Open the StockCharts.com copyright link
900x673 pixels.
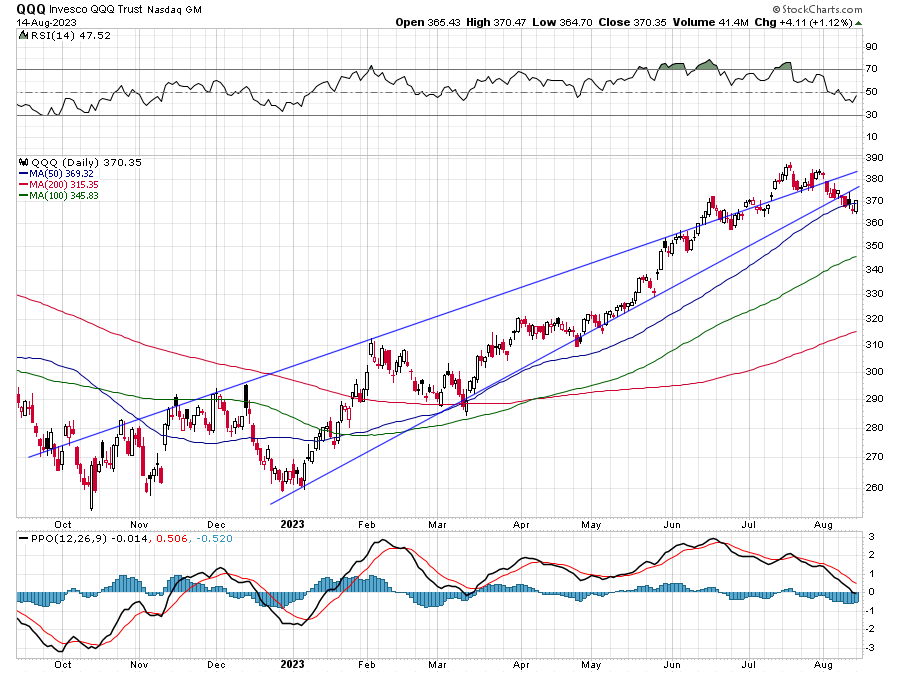[x=817, y=9]
